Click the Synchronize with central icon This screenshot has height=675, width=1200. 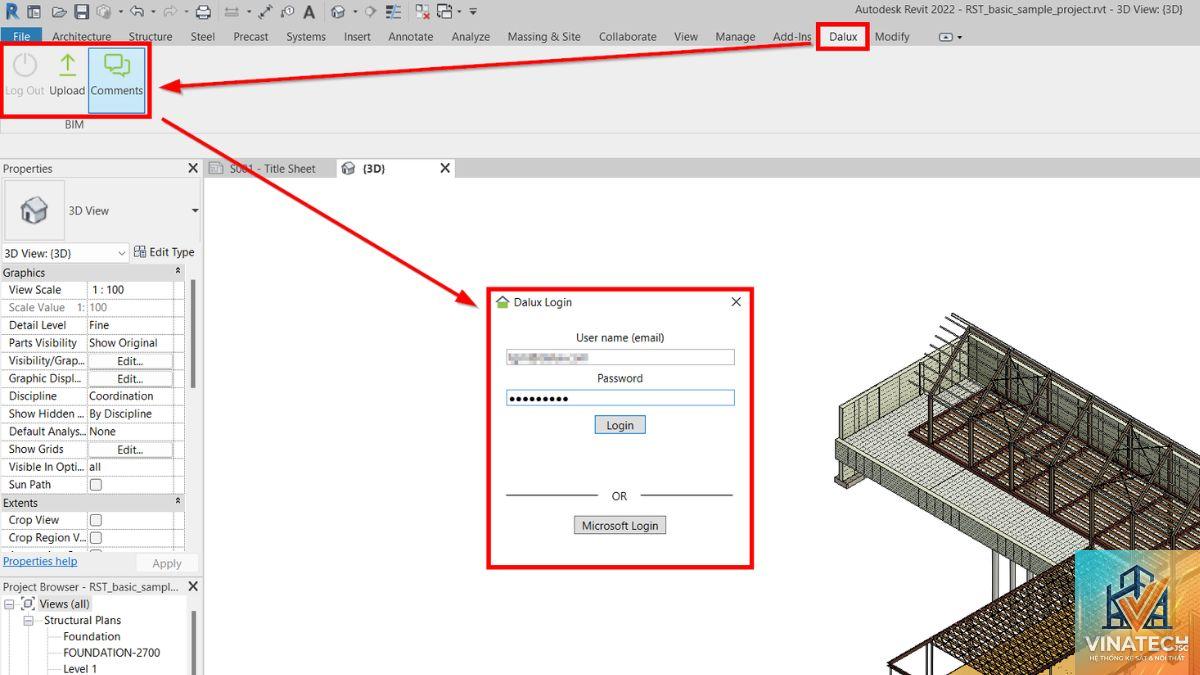point(103,12)
